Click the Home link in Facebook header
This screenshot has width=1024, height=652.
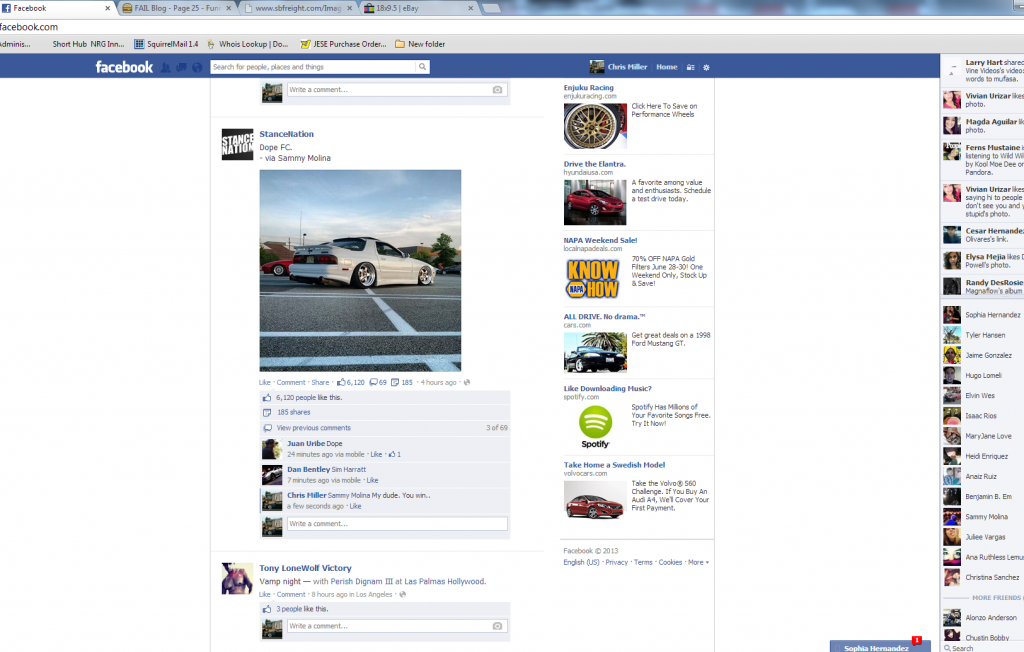coord(667,67)
